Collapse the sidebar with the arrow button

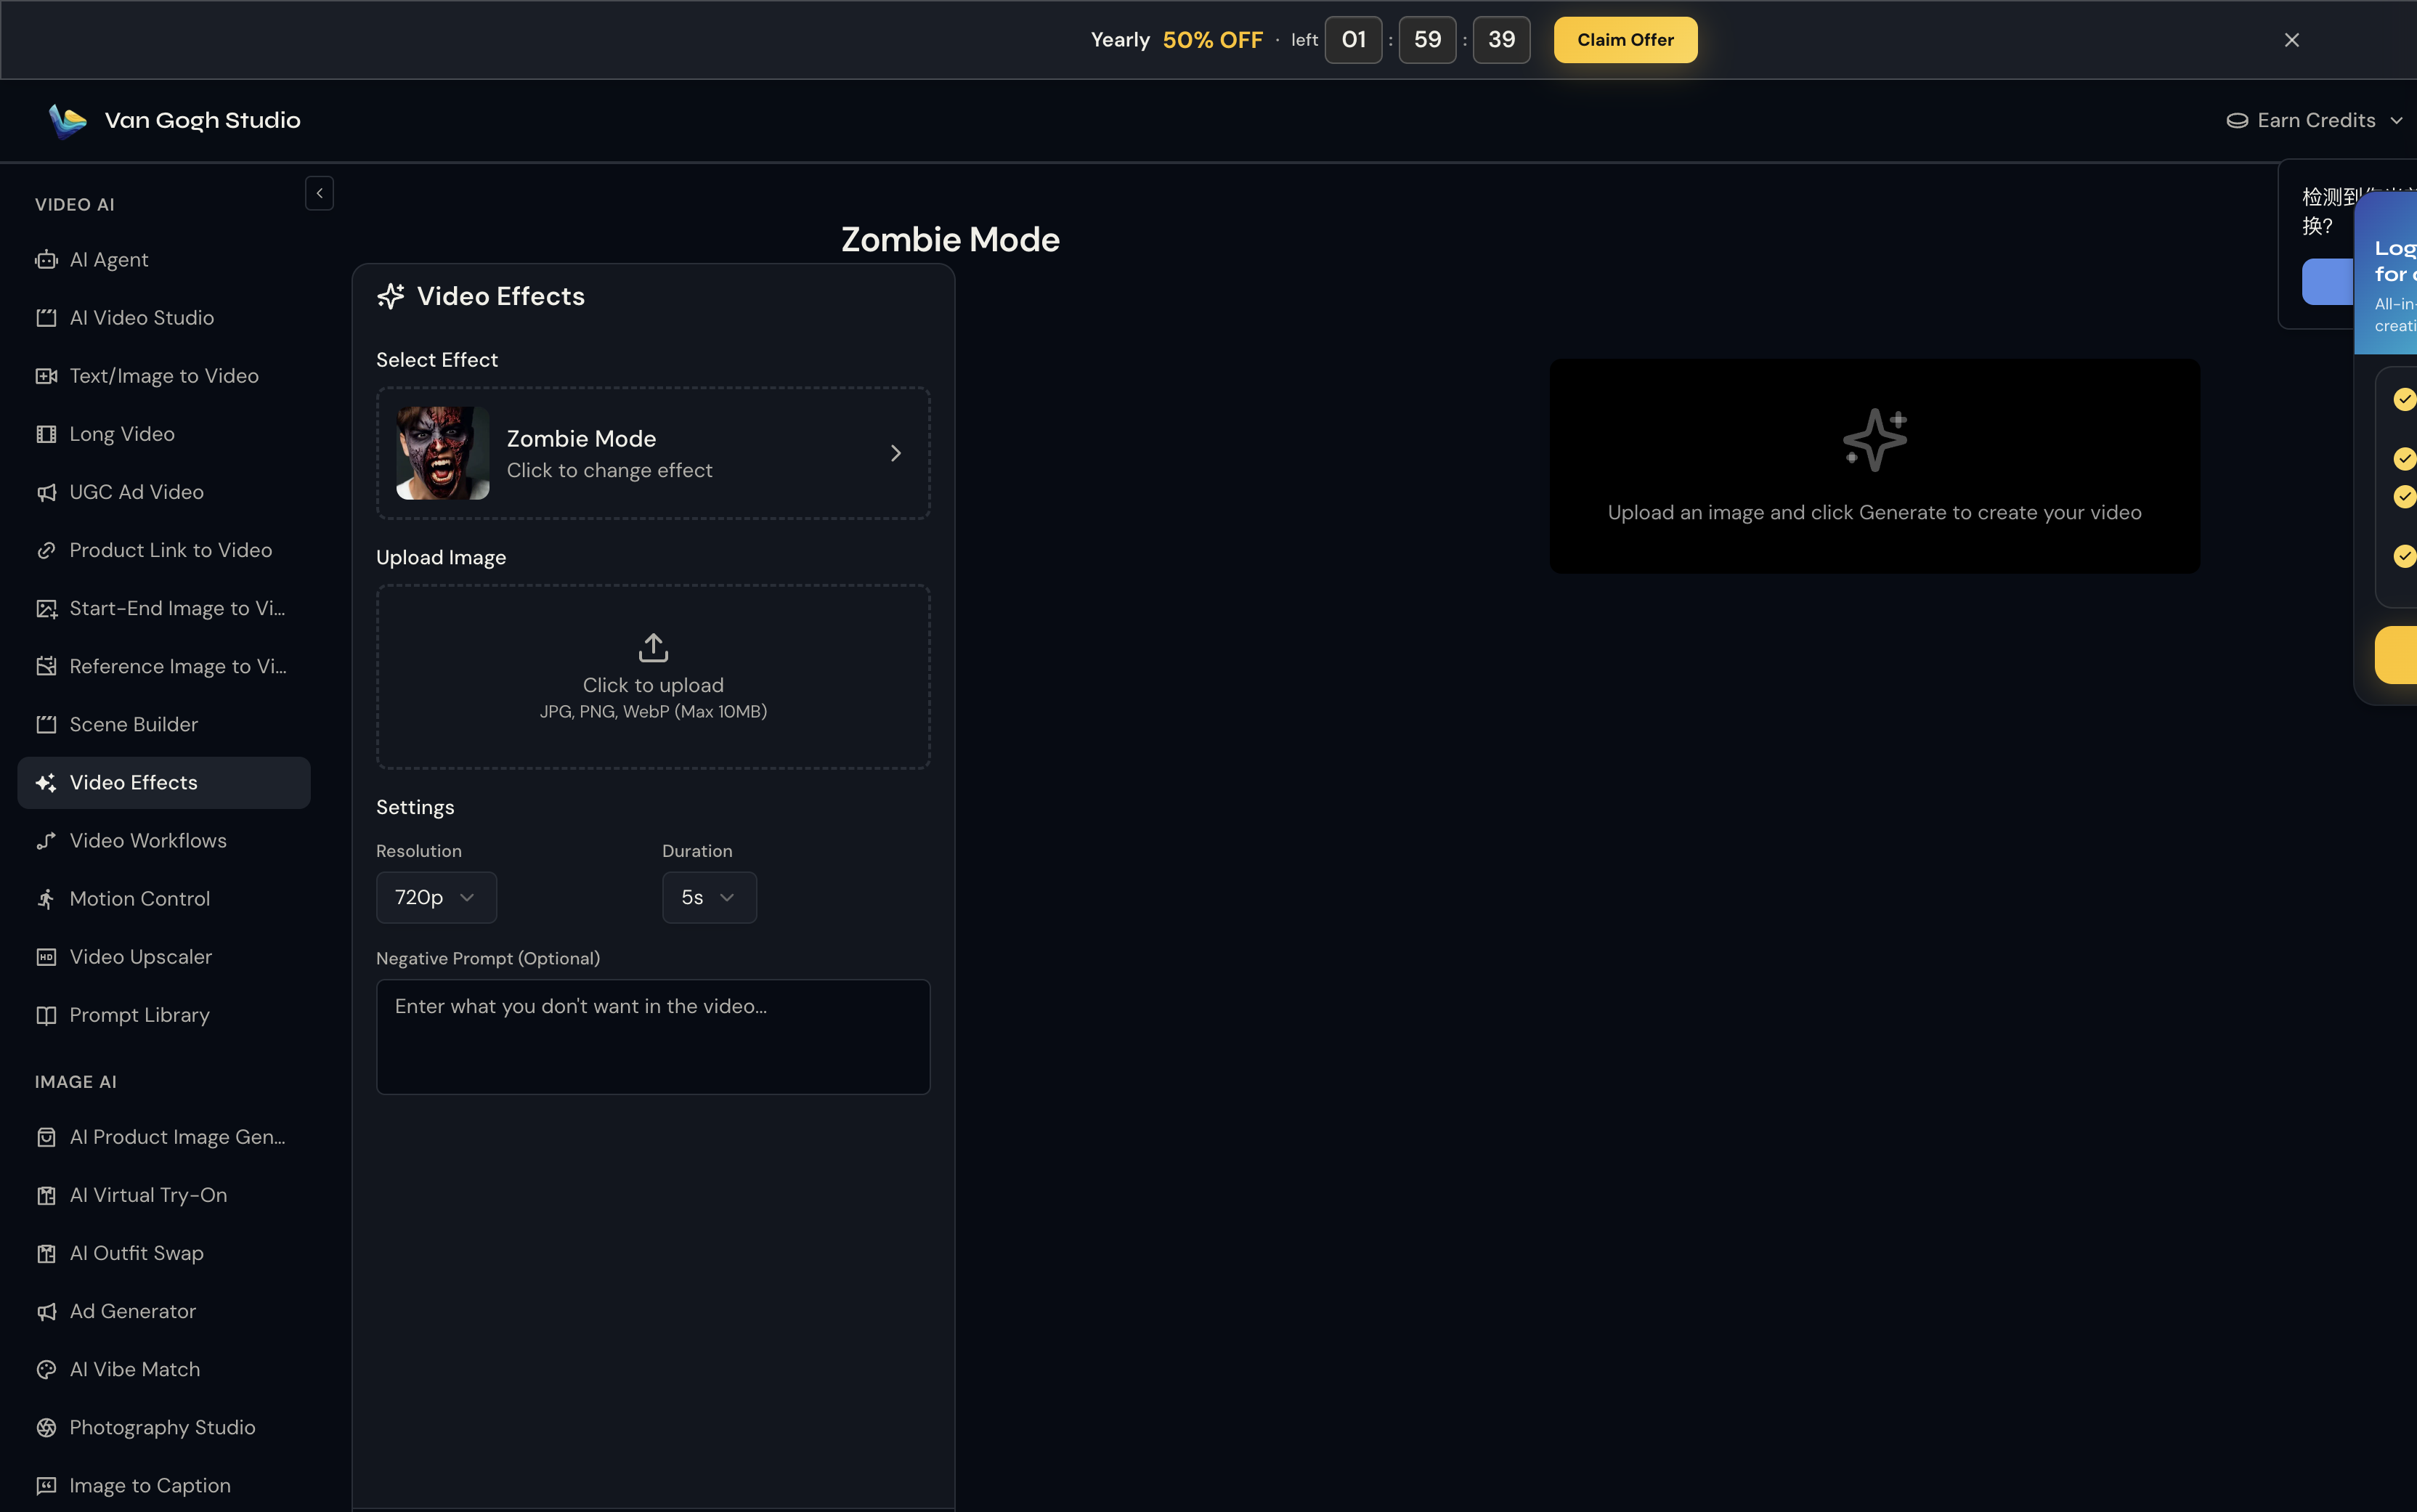pos(319,193)
